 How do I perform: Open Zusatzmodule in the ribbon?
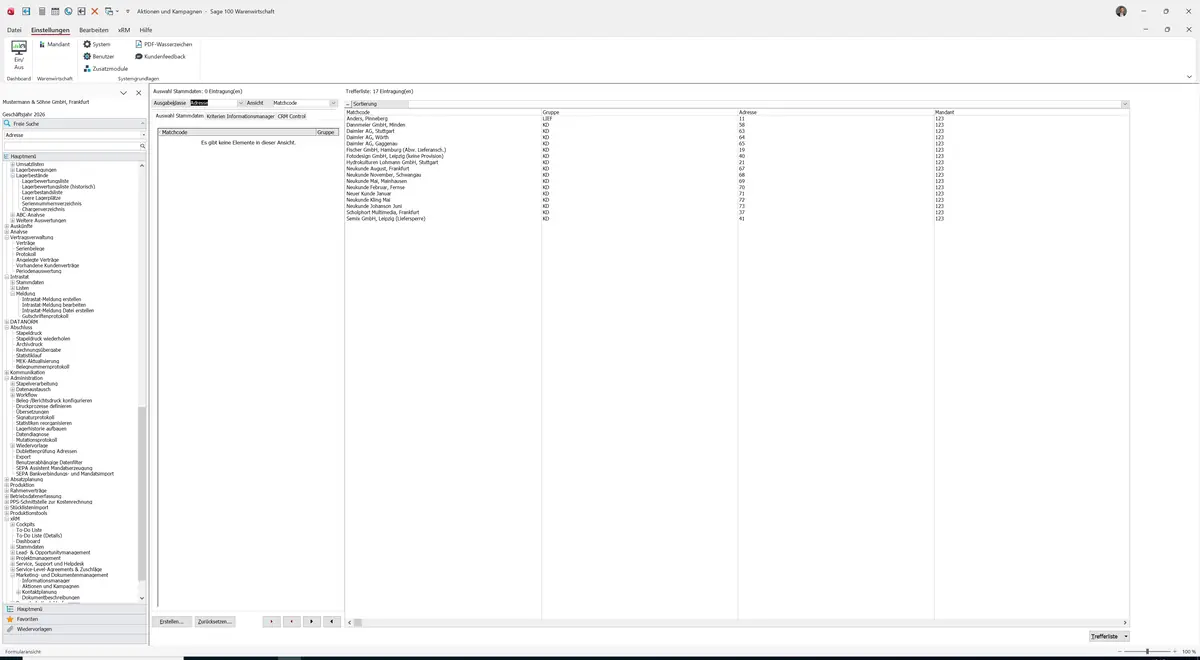click(105, 68)
